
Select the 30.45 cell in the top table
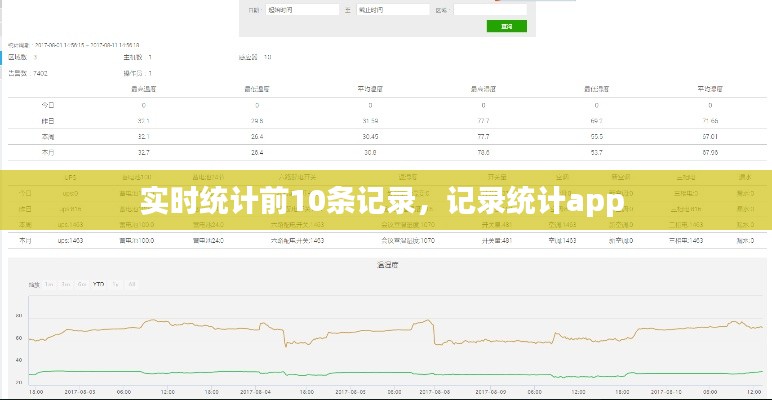point(370,136)
